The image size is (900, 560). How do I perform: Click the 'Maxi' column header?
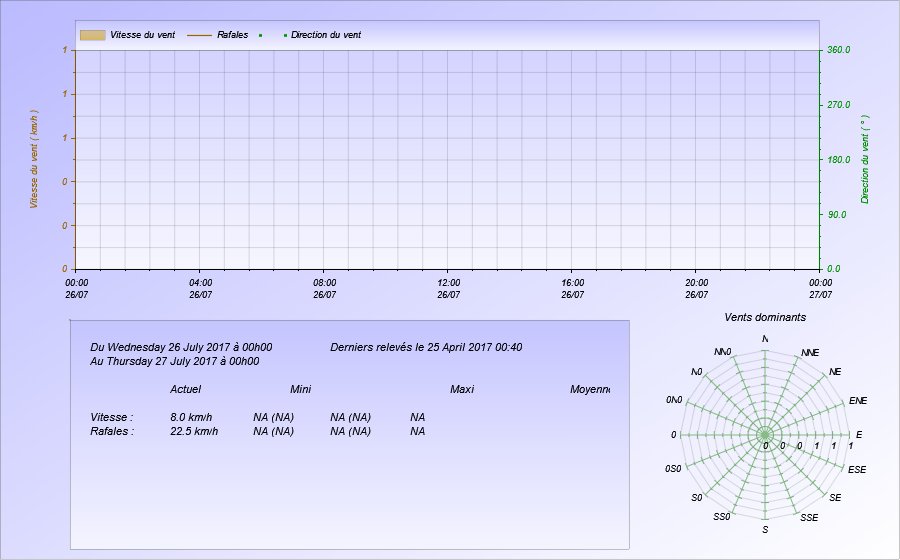(462, 390)
